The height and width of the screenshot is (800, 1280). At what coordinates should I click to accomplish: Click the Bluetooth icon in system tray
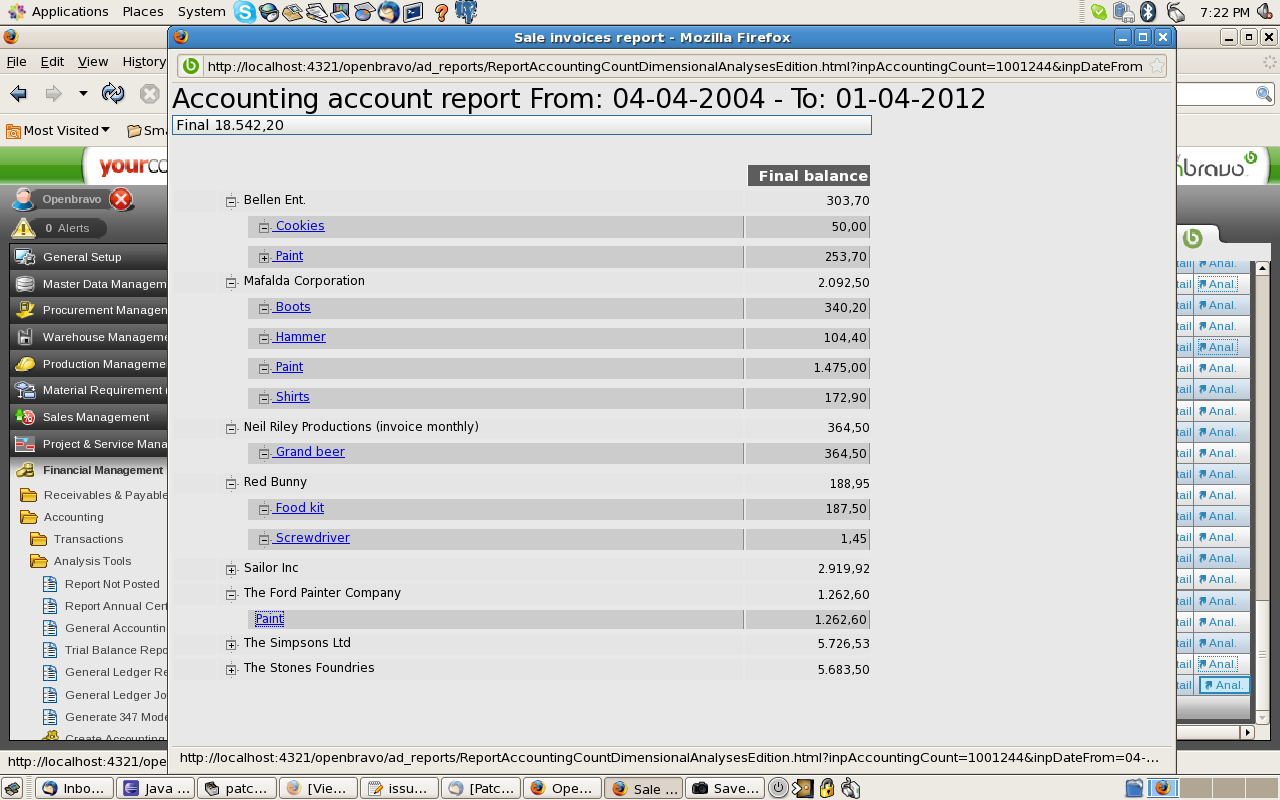click(x=1149, y=12)
